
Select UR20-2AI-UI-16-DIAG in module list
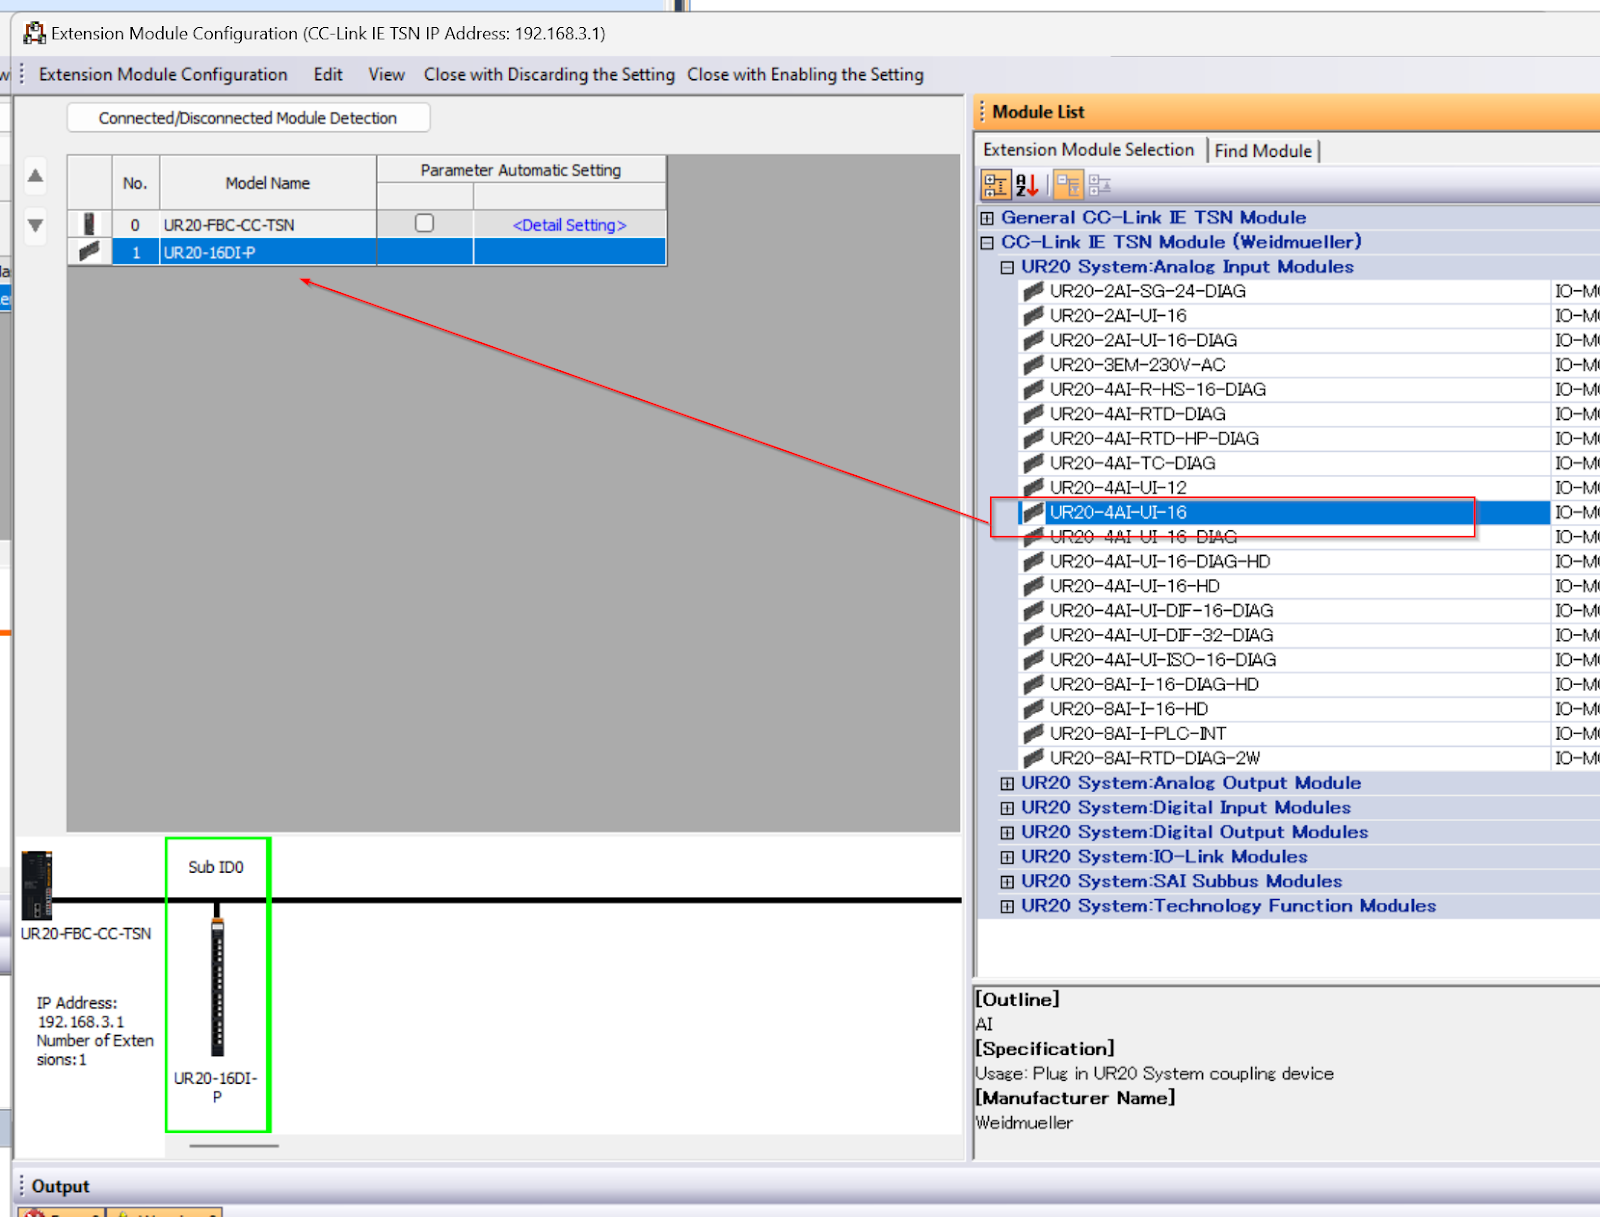pyautogui.click(x=1284, y=340)
